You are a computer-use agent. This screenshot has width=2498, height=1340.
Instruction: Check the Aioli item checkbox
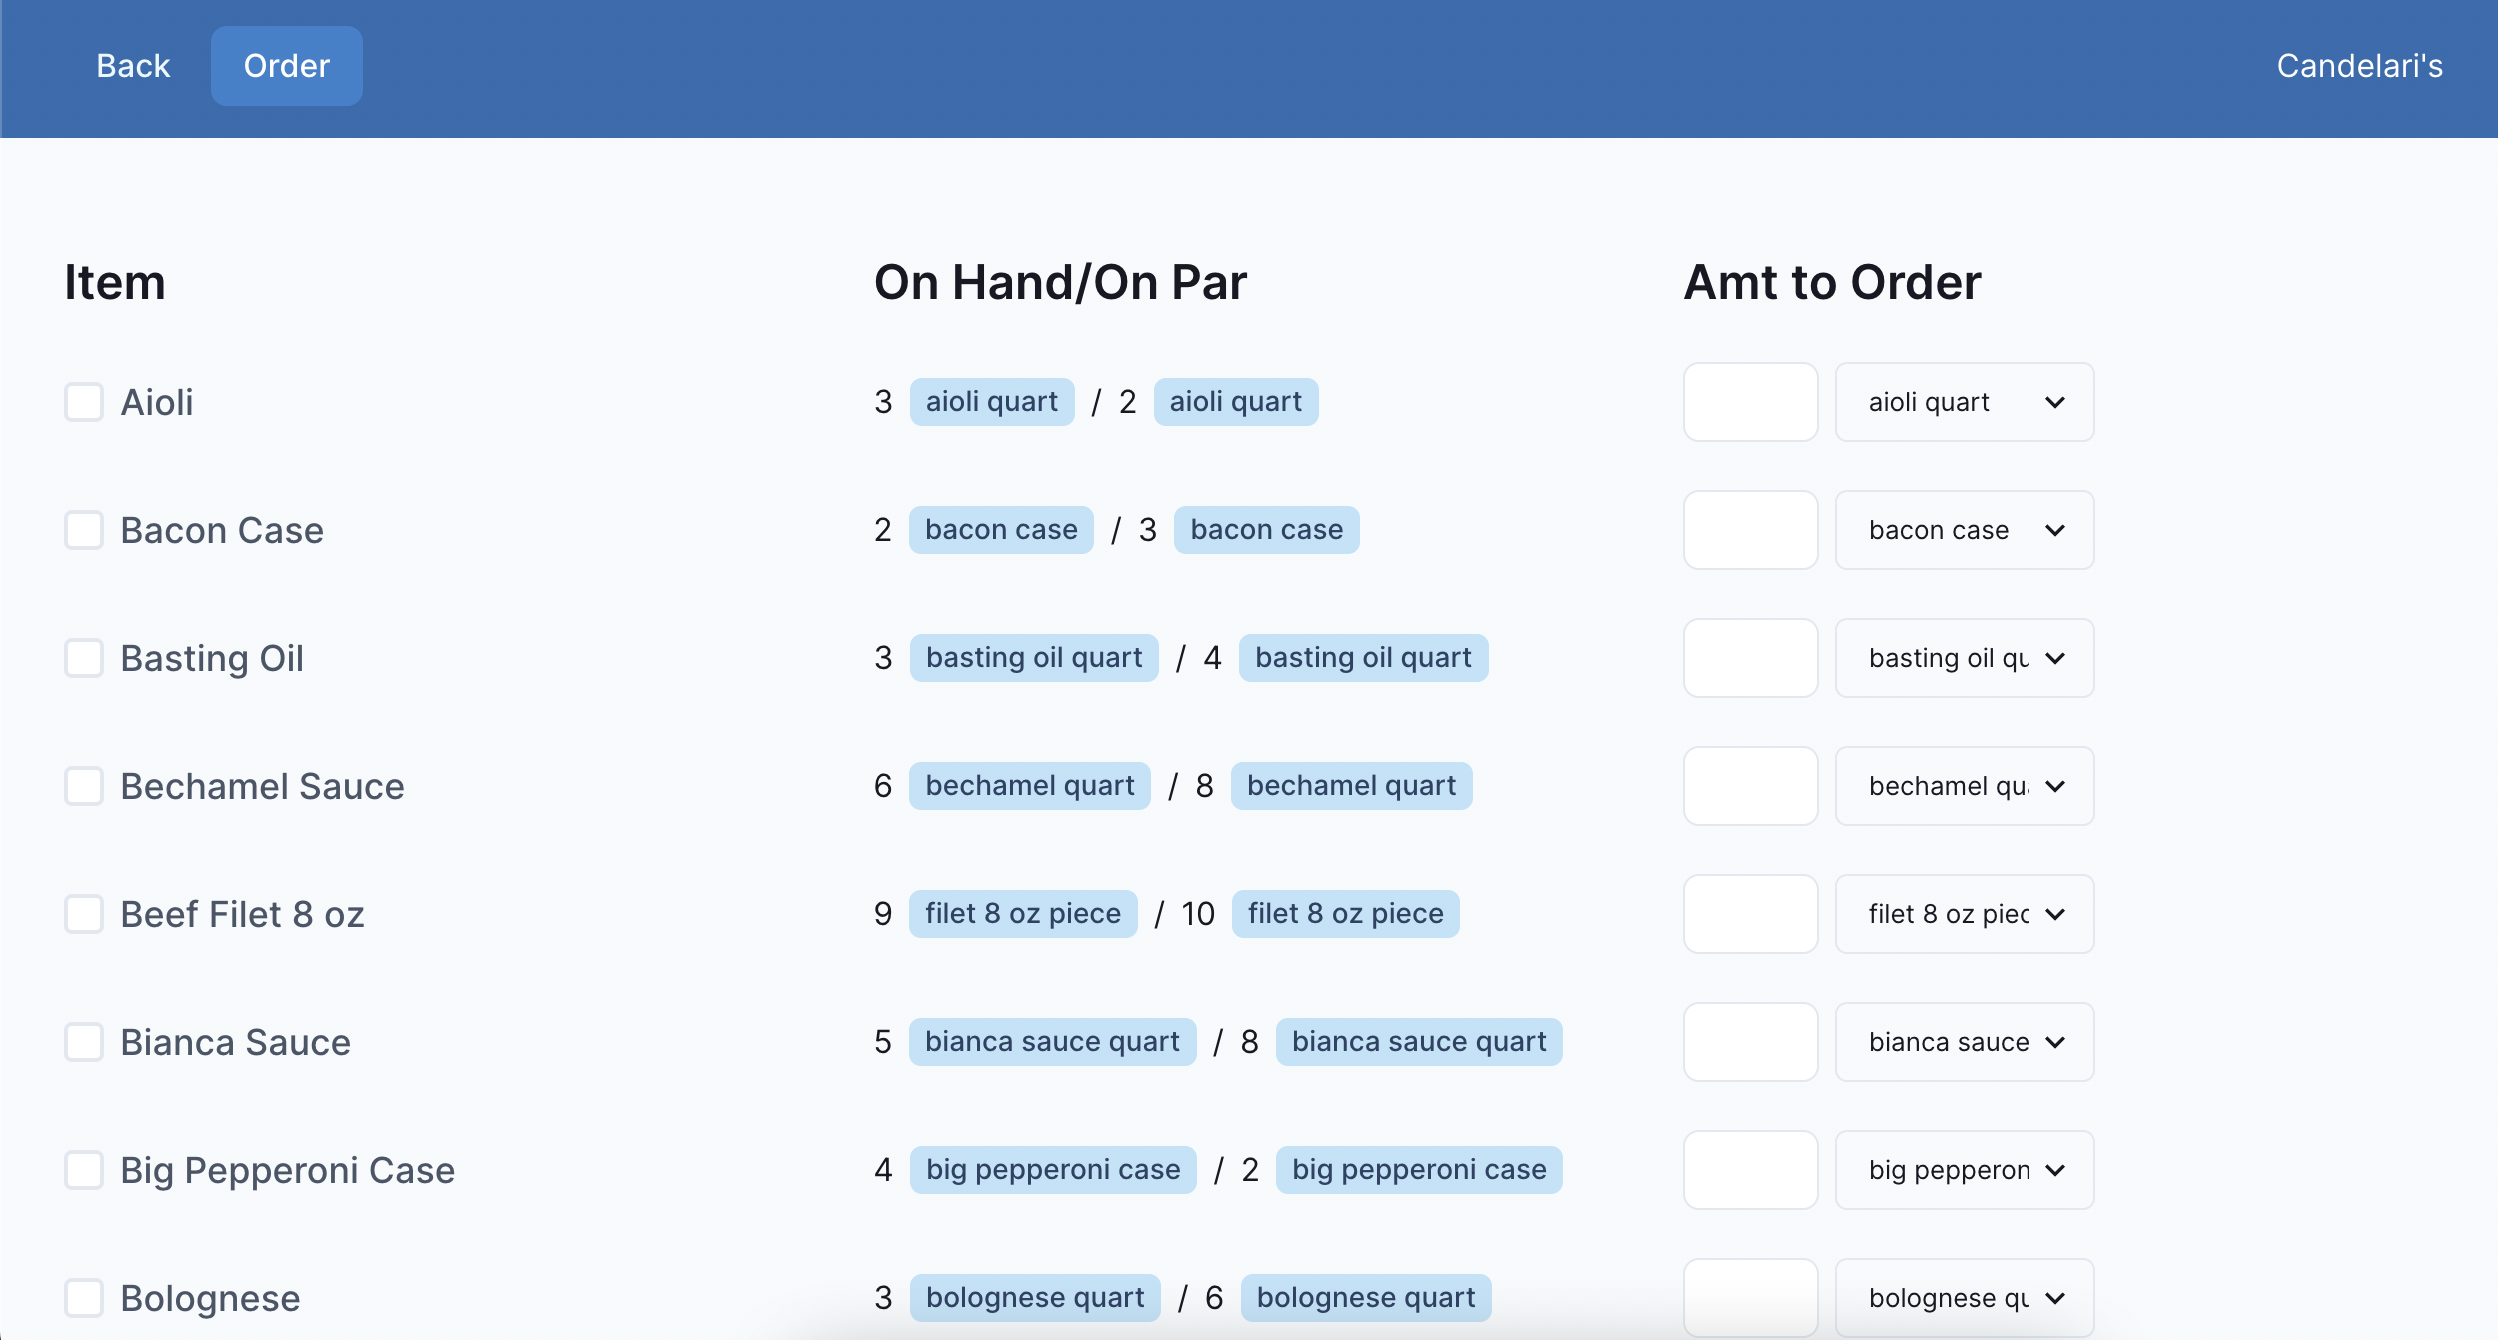click(x=84, y=402)
